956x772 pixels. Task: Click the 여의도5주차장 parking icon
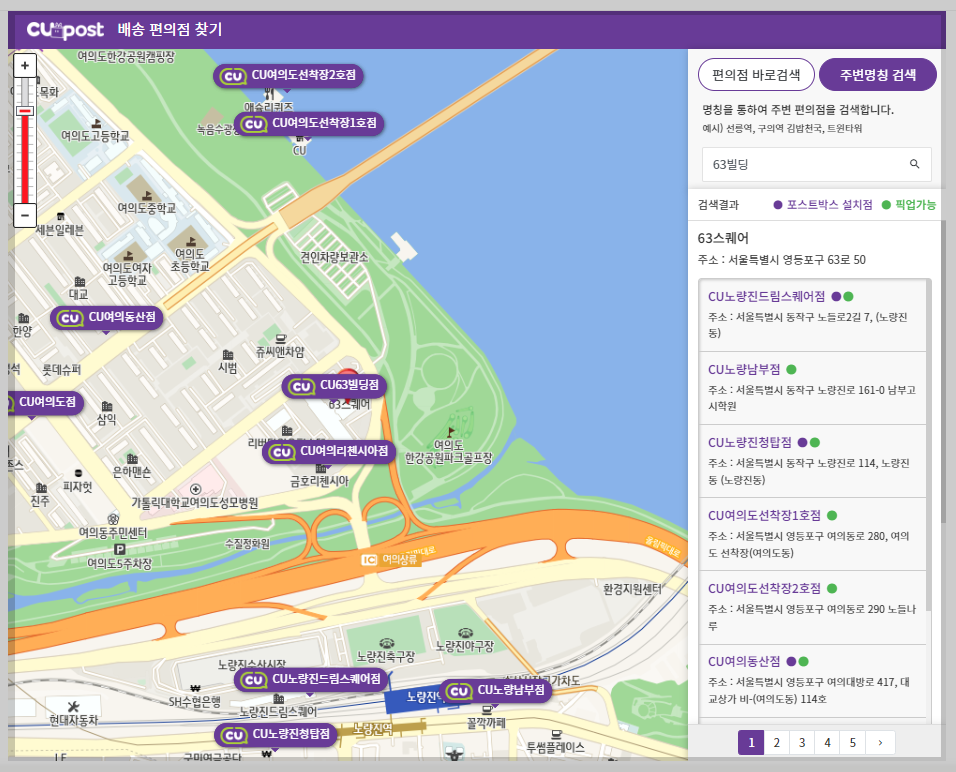(x=120, y=549)
